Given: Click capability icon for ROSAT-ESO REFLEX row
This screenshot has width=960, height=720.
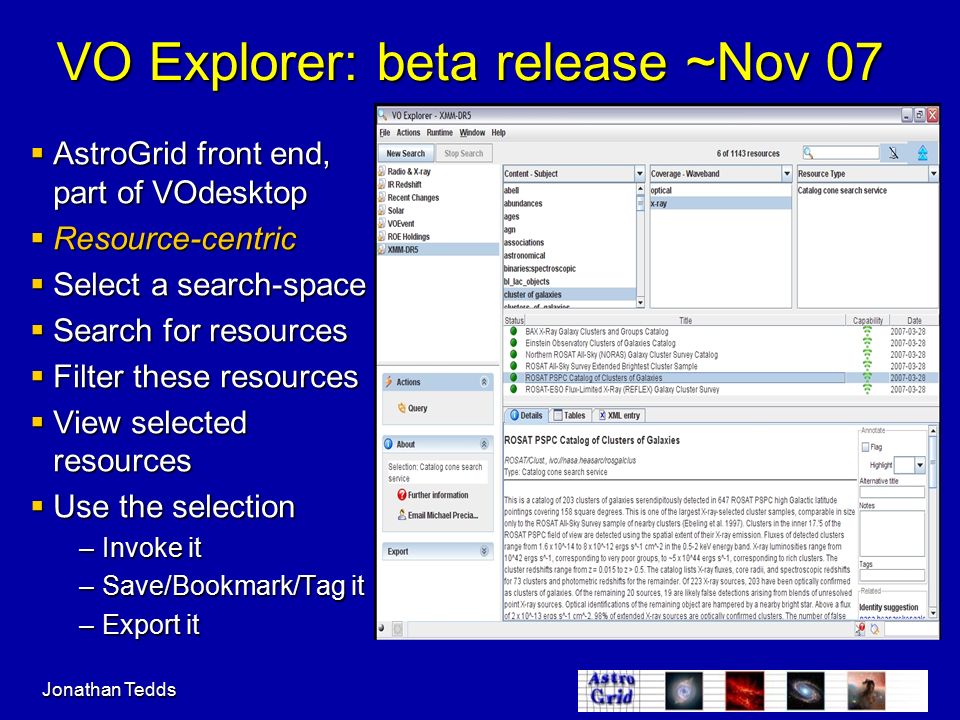Looking at the screenshot, I should click(x=868, y=389).
